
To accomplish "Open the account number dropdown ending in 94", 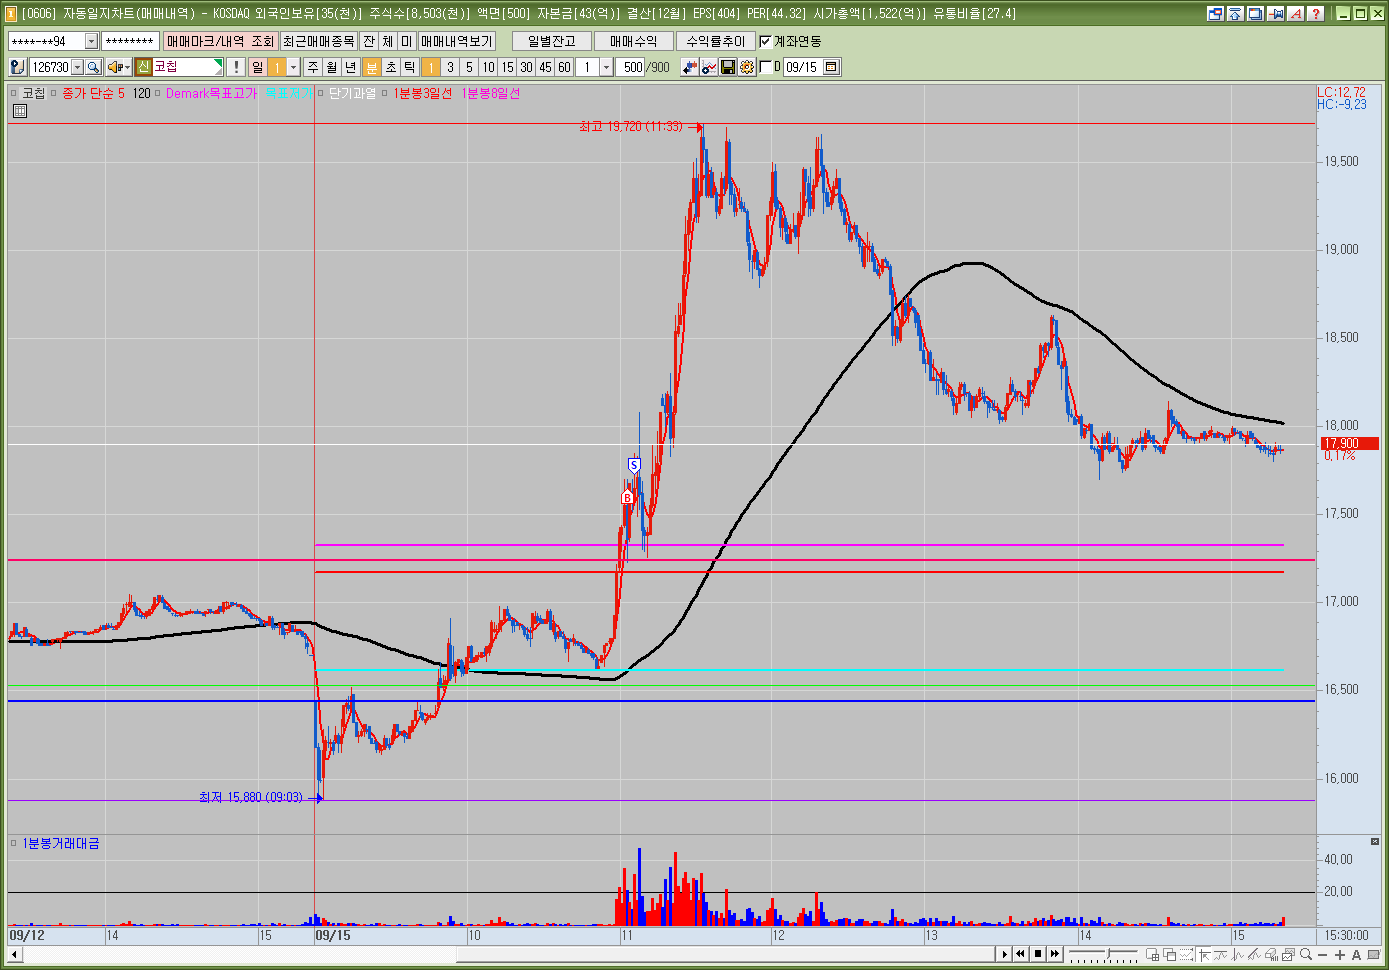I will pyautogui.click(x=91, y=41).
